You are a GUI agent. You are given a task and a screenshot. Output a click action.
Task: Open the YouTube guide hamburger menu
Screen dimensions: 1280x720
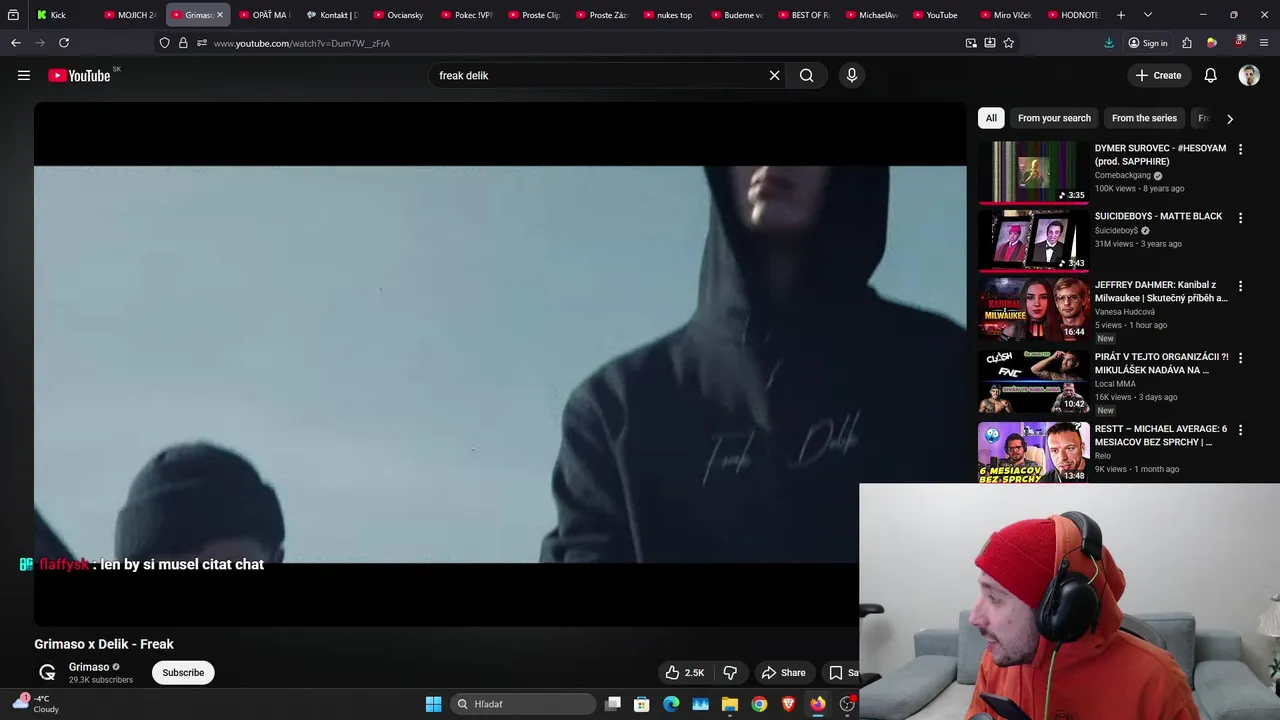[x=24, y=75]
